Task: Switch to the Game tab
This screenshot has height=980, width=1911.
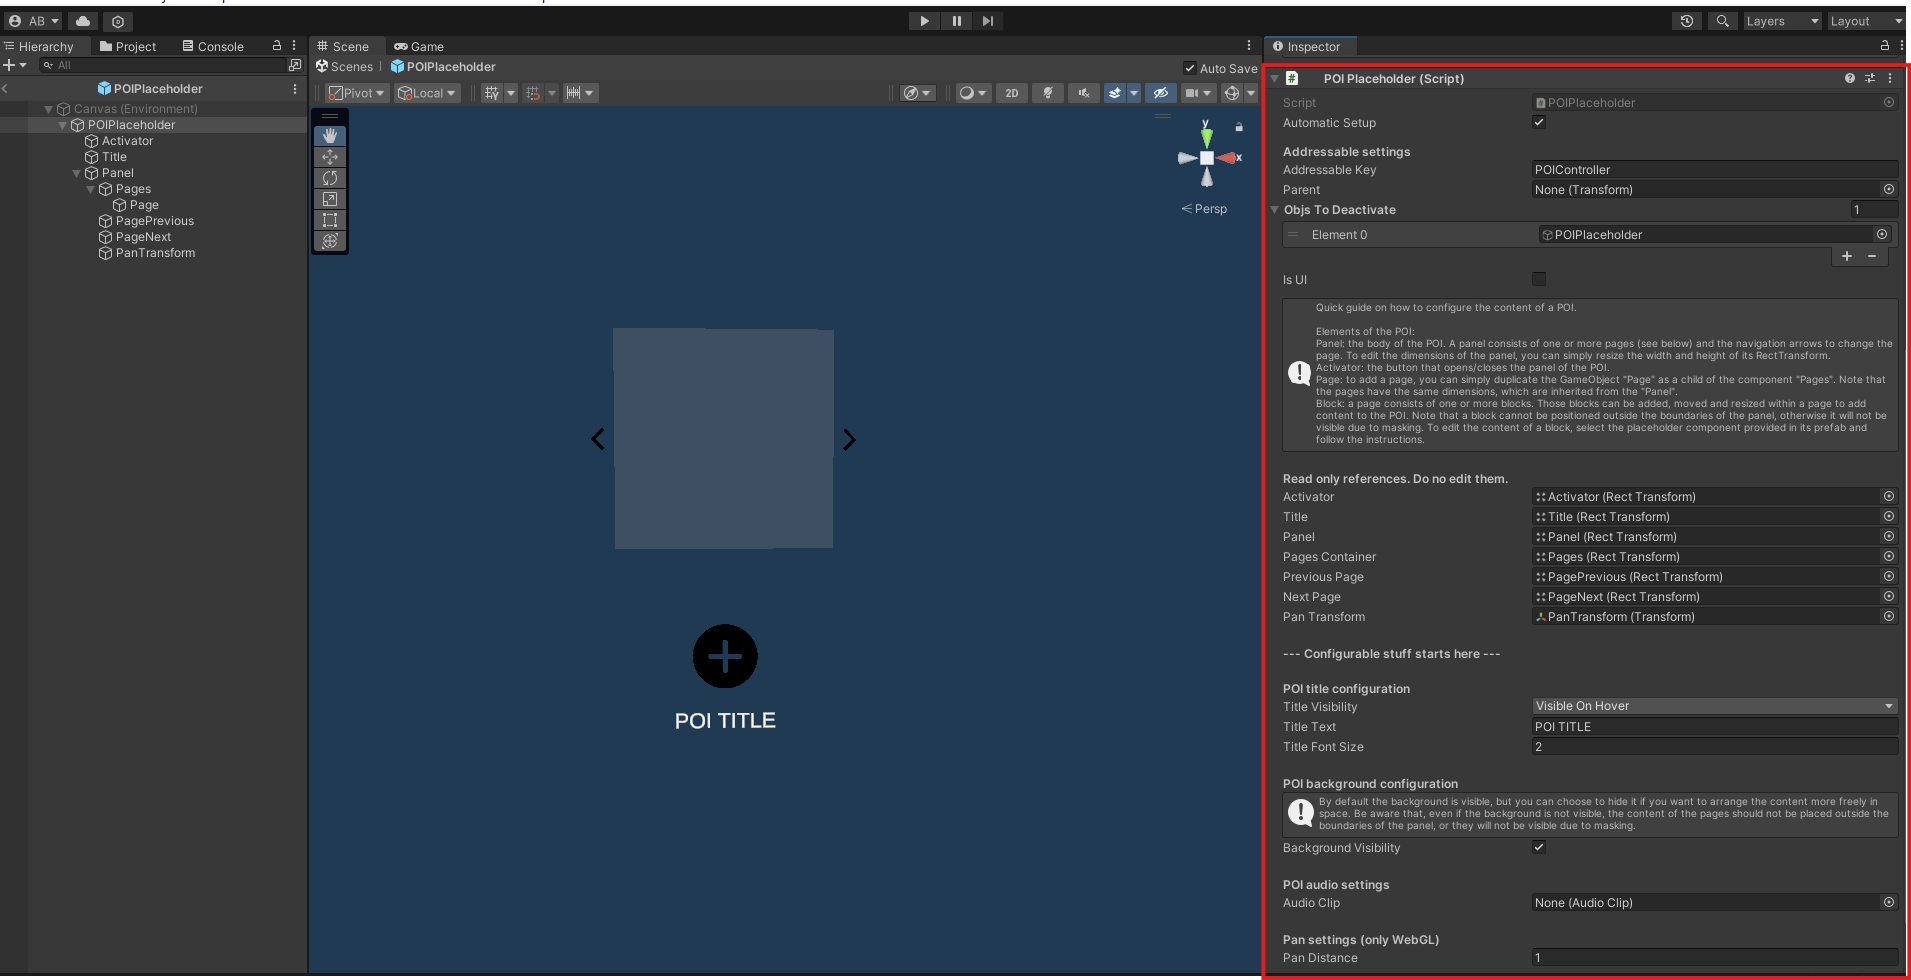Action: pyautogui.click(x=419, y=46)
